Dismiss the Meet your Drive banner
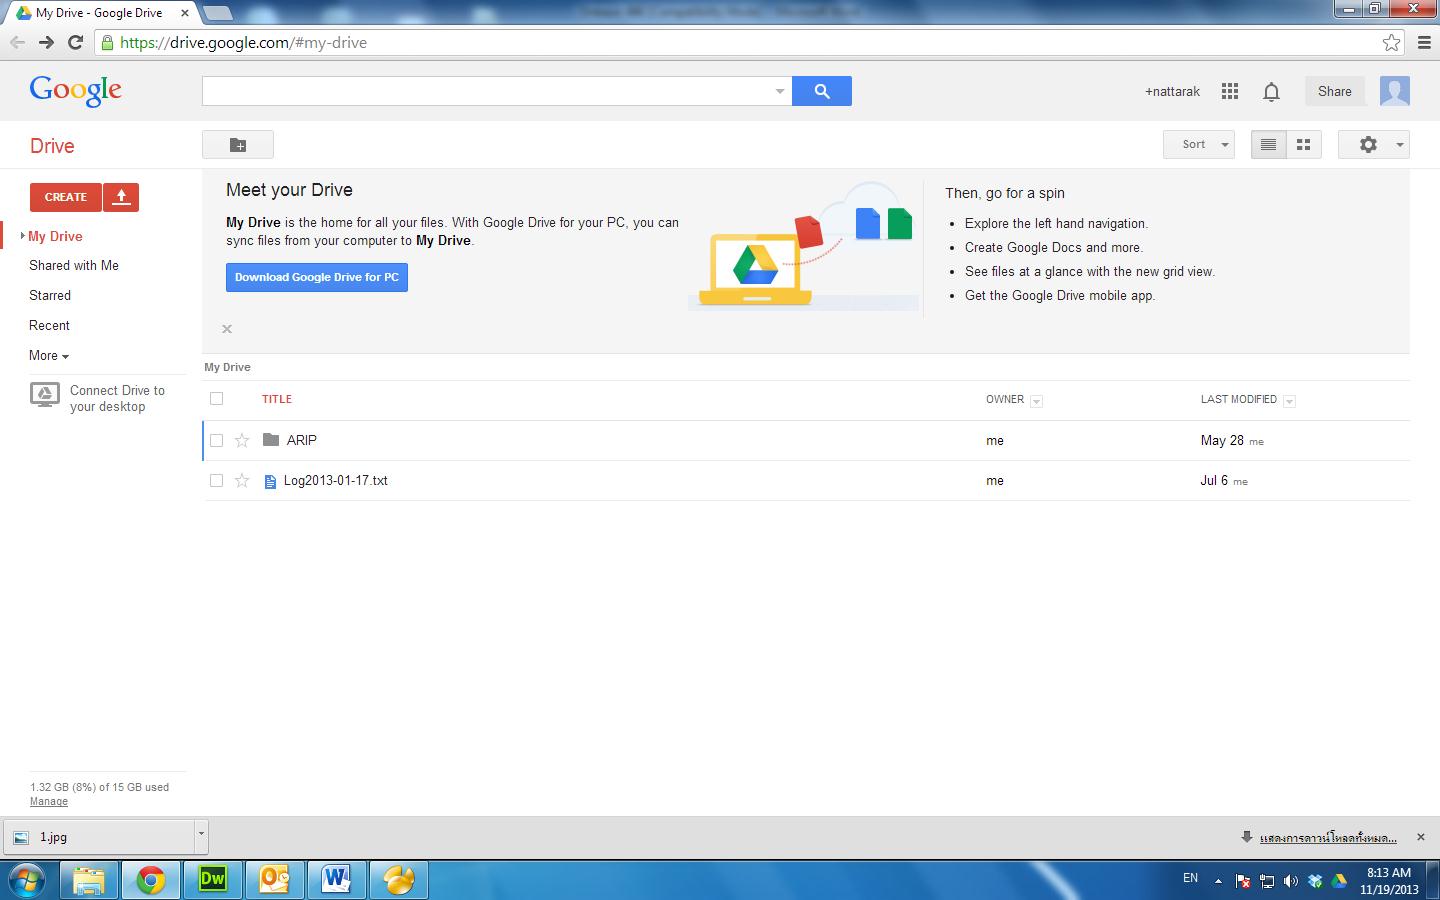 [227, 329]
